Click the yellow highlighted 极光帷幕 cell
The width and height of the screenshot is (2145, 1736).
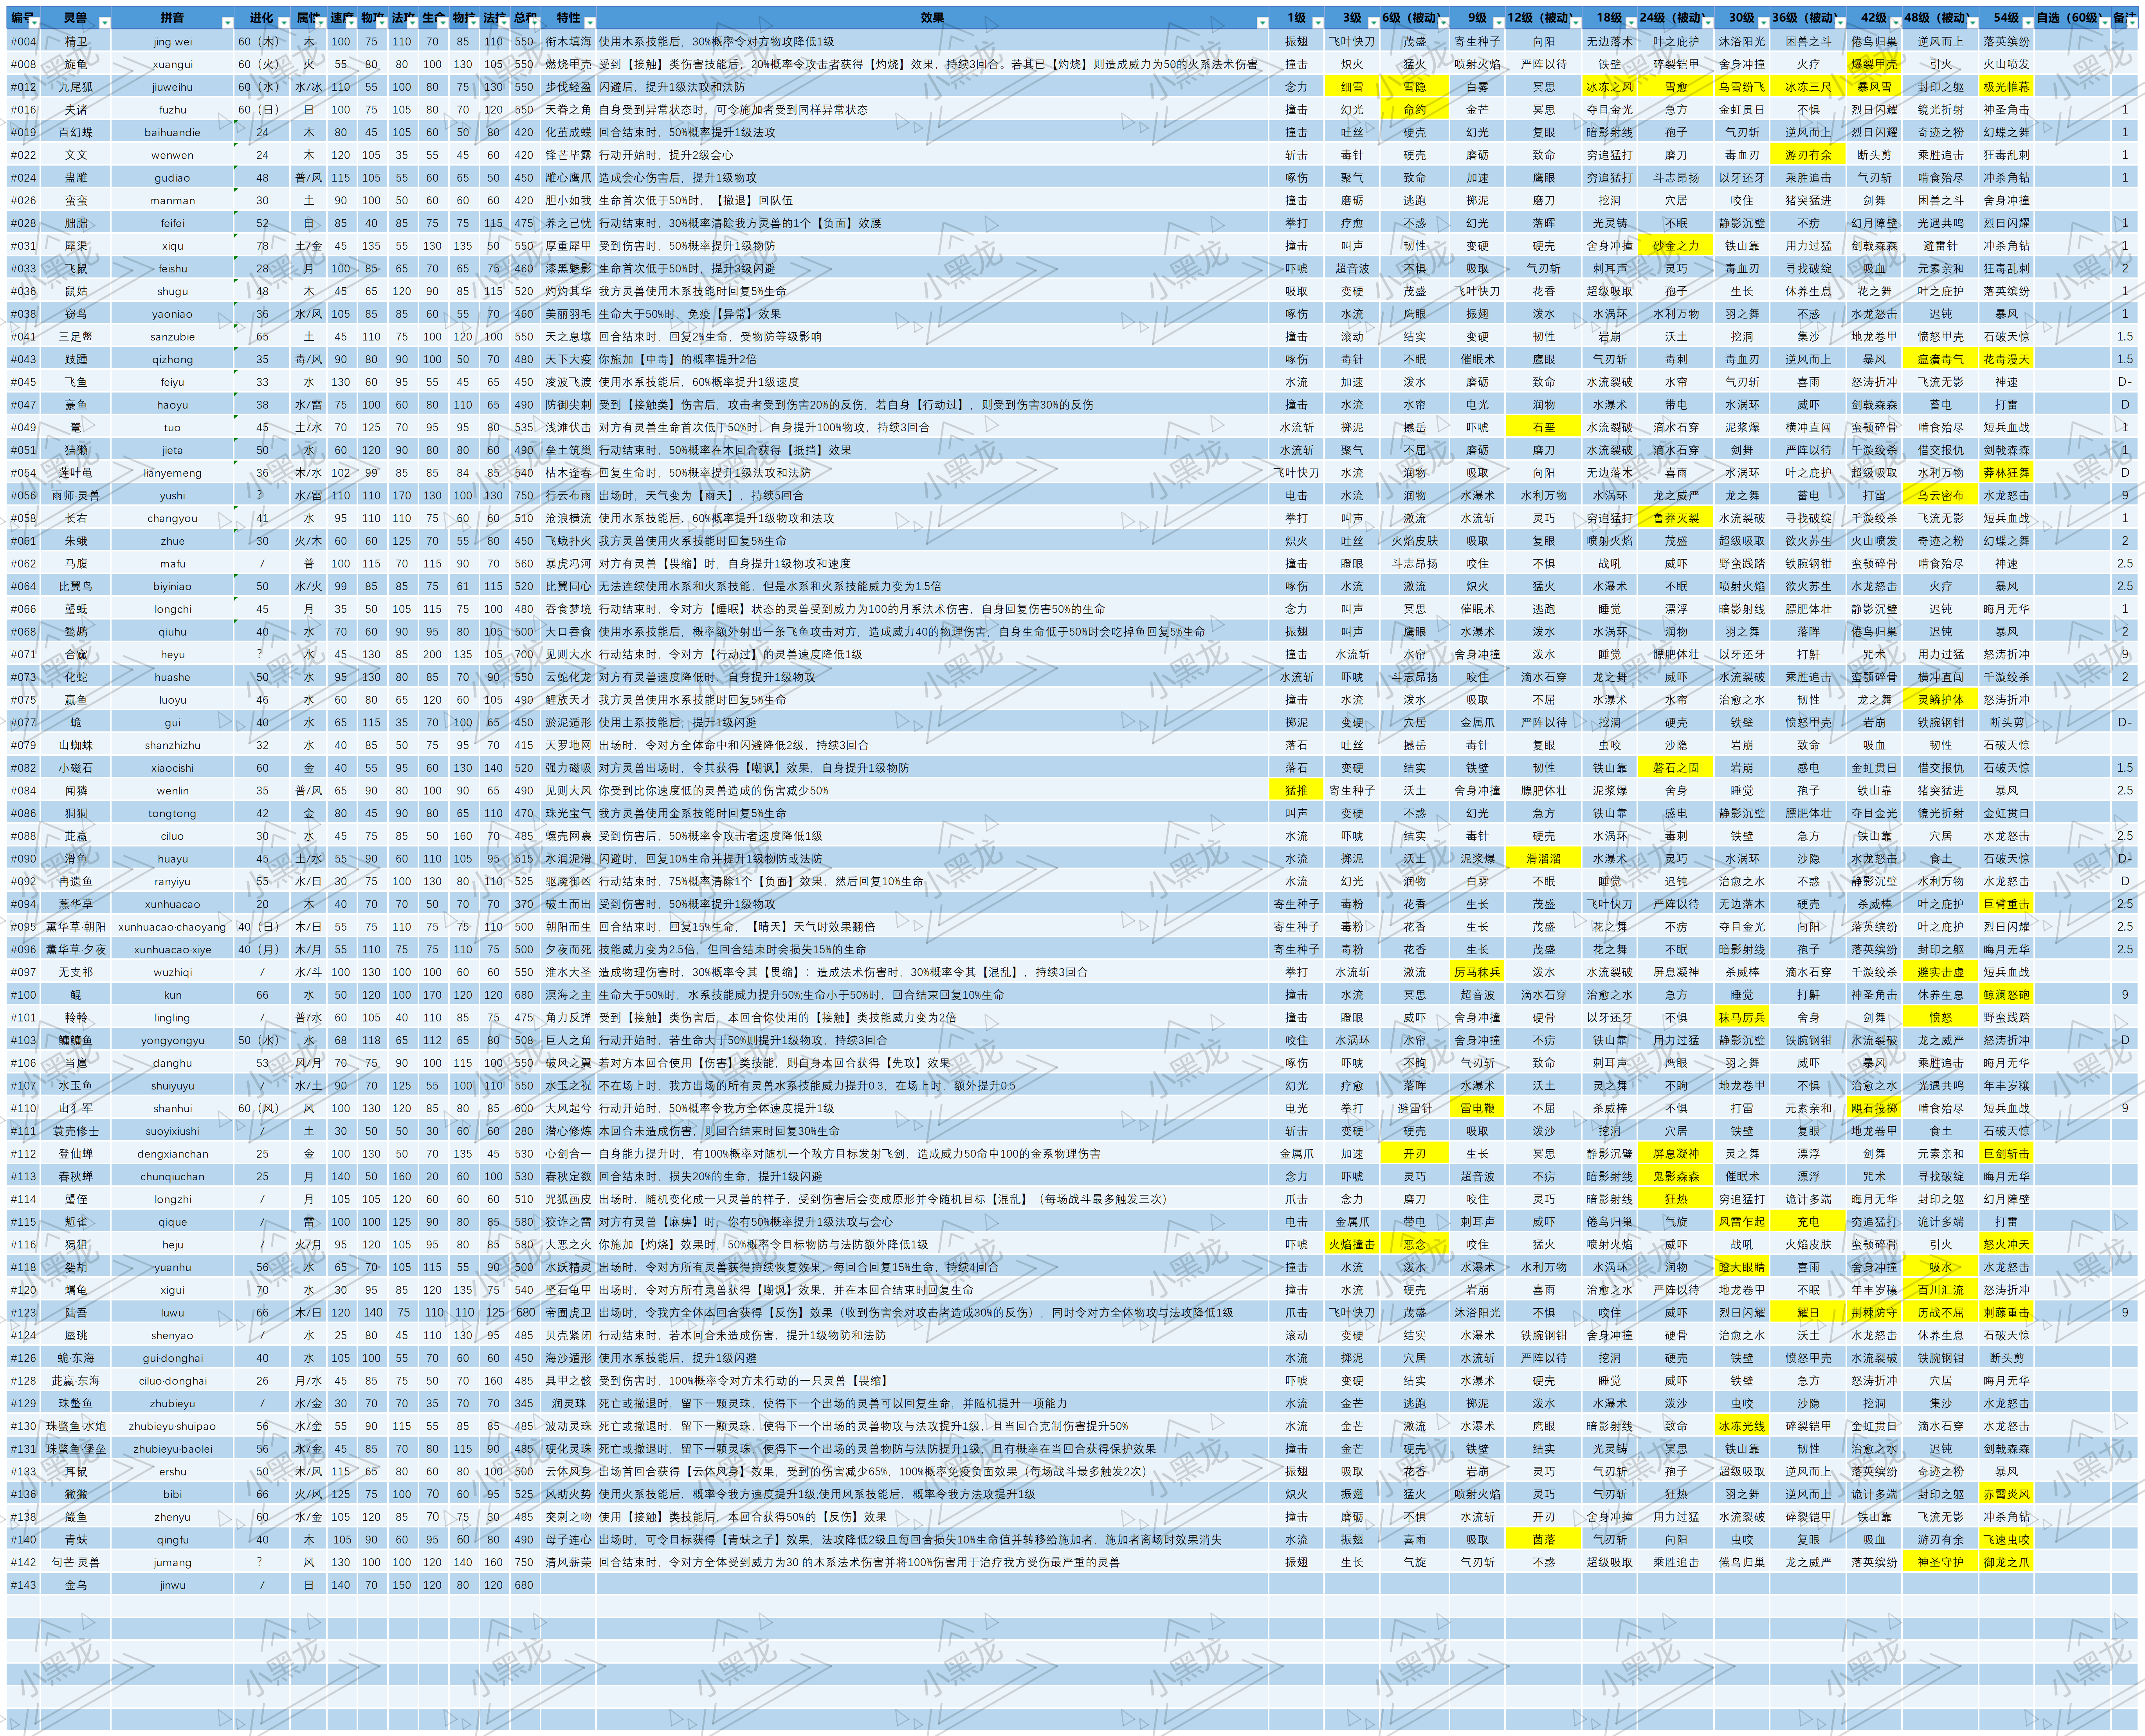(x=2006, y=87)
